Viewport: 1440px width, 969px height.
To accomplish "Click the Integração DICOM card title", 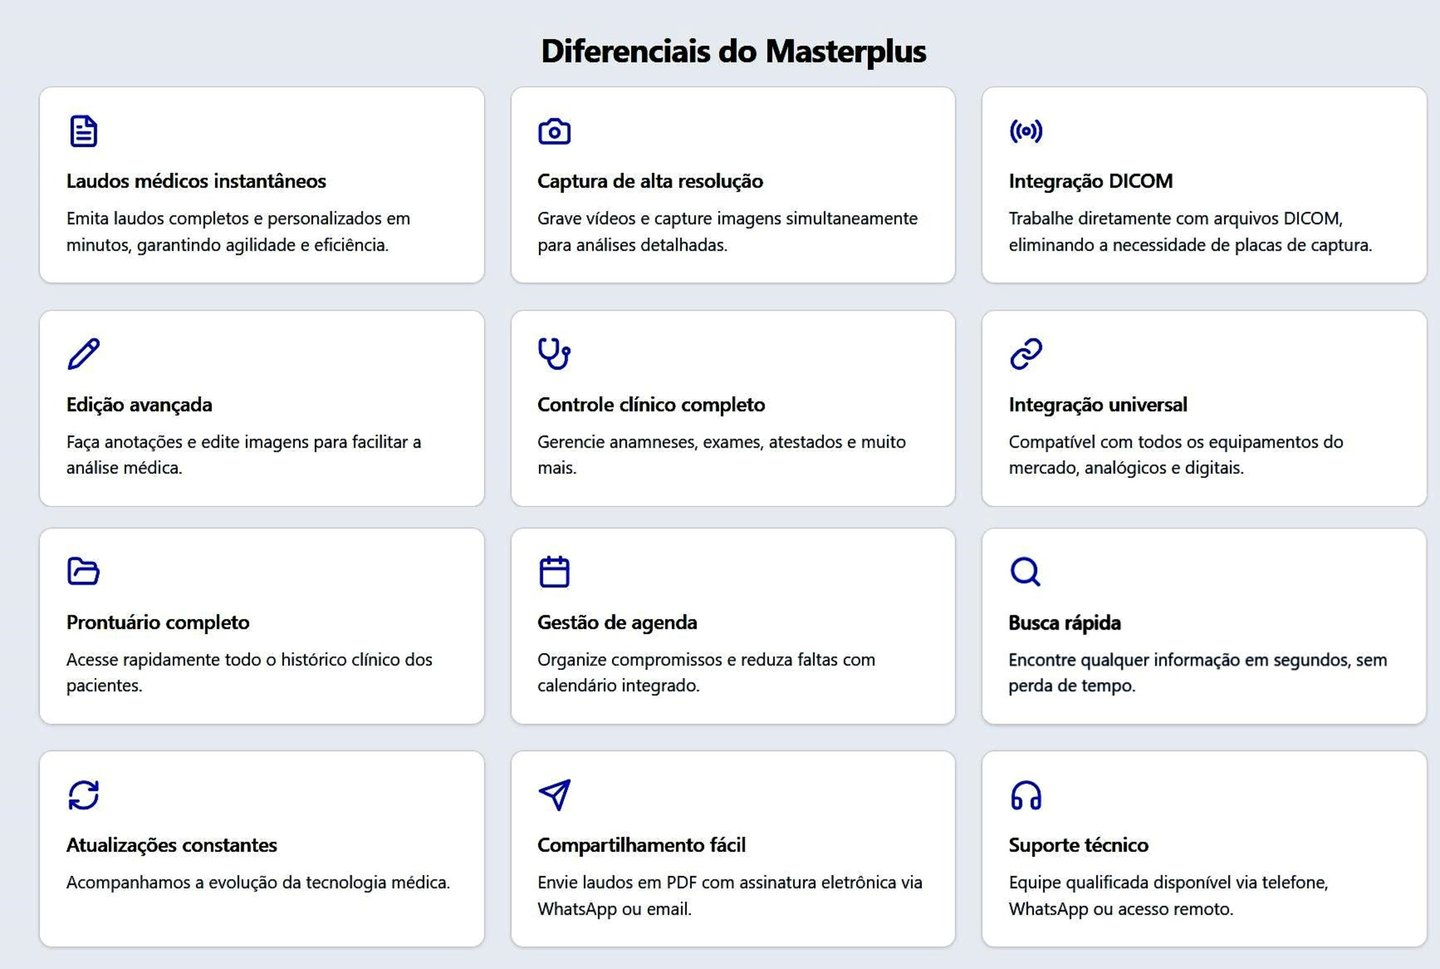I will [x=1090, y=181].
